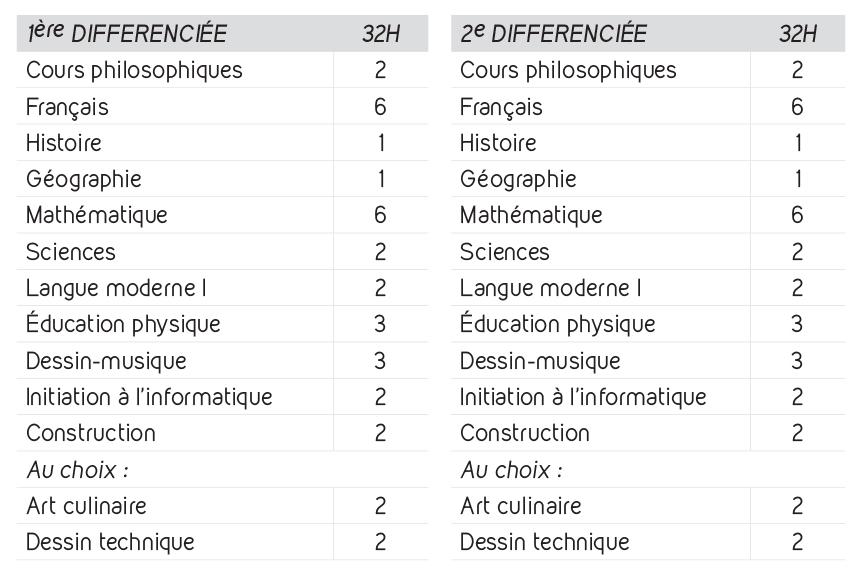Select Mathématique in the right table
The height and width of the screenshot is (576, 862).
[x=531, y=215]
